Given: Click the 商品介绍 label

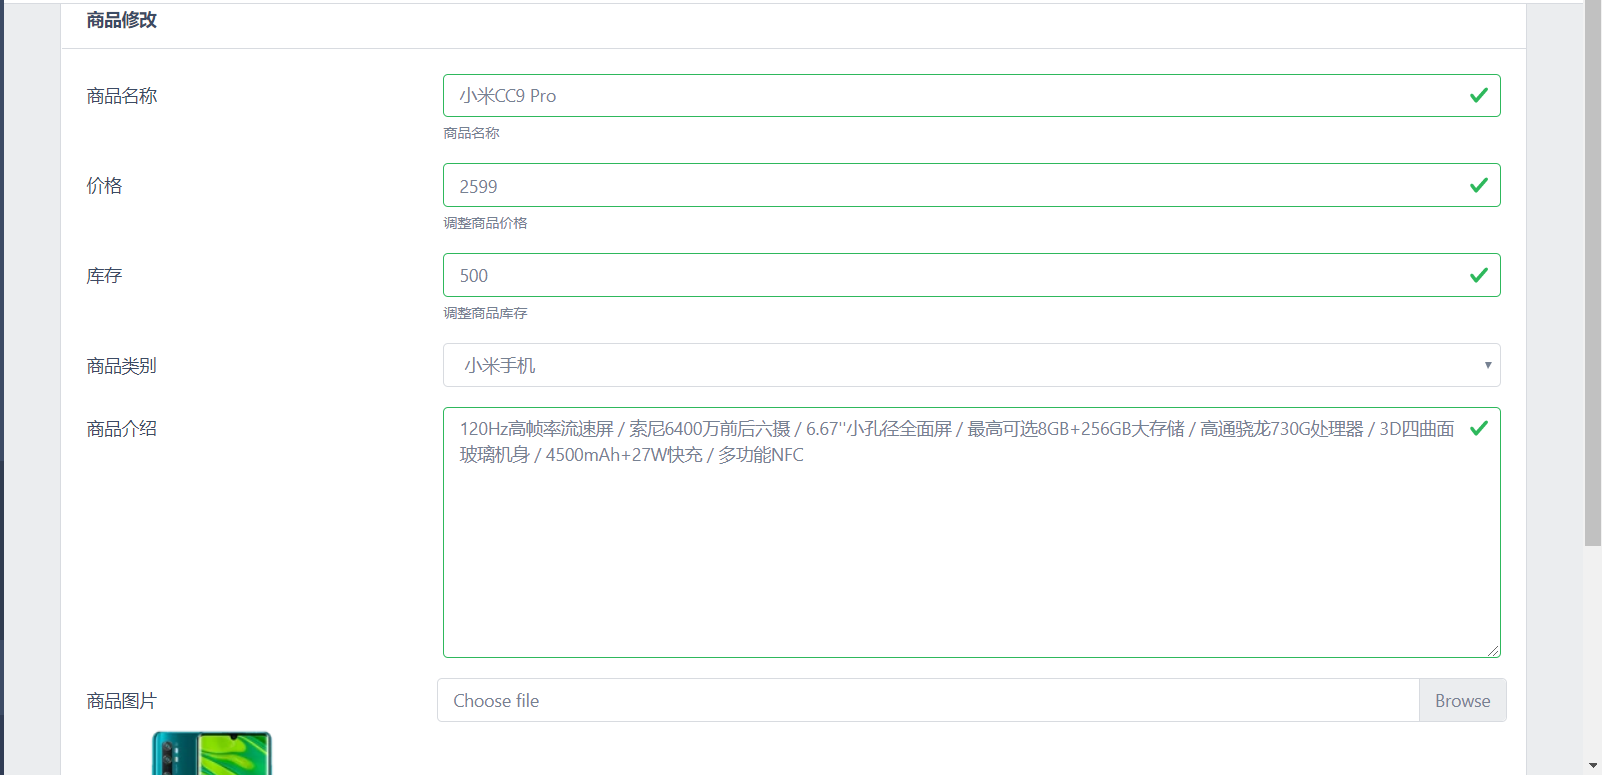Looking at the screenshot, I should click(122, 429).
